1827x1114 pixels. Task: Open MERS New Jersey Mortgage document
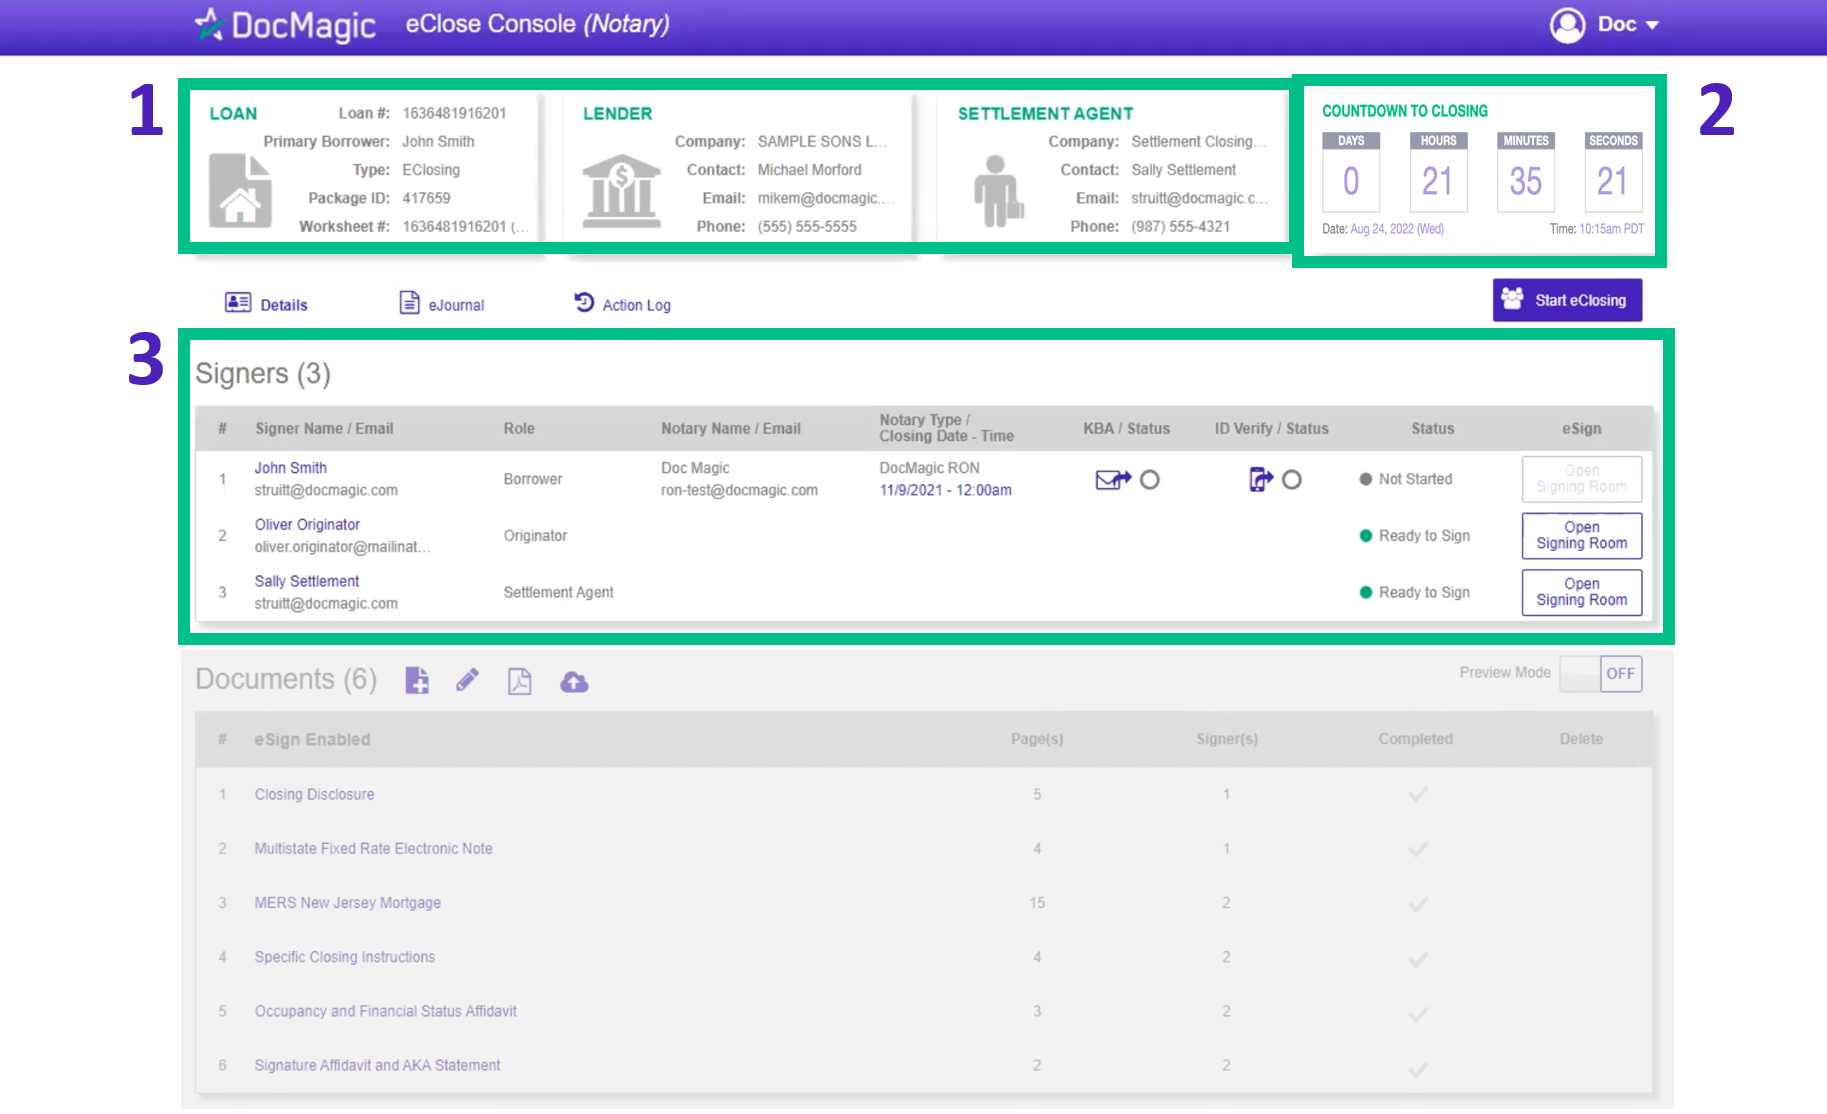[347, 903]
